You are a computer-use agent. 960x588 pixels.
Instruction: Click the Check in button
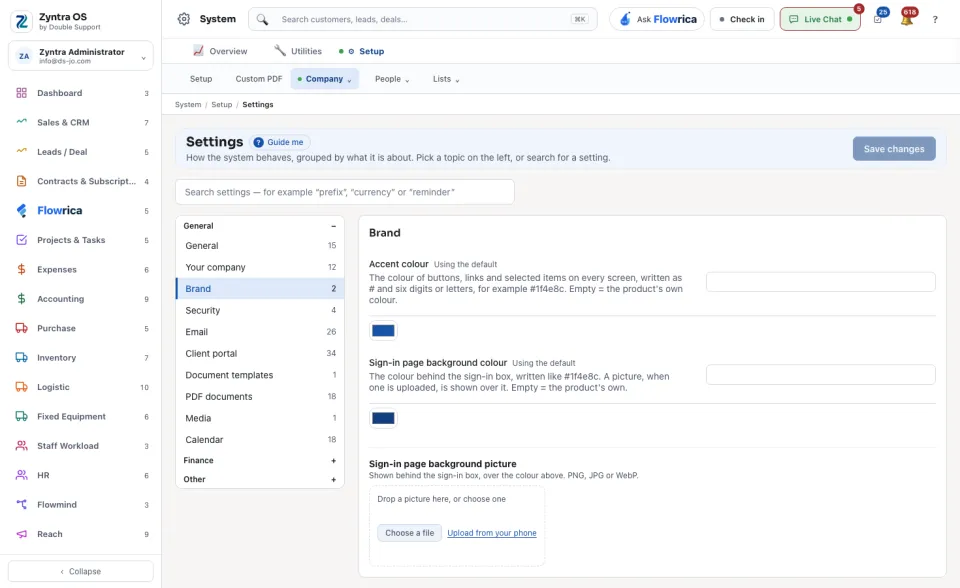742,19
